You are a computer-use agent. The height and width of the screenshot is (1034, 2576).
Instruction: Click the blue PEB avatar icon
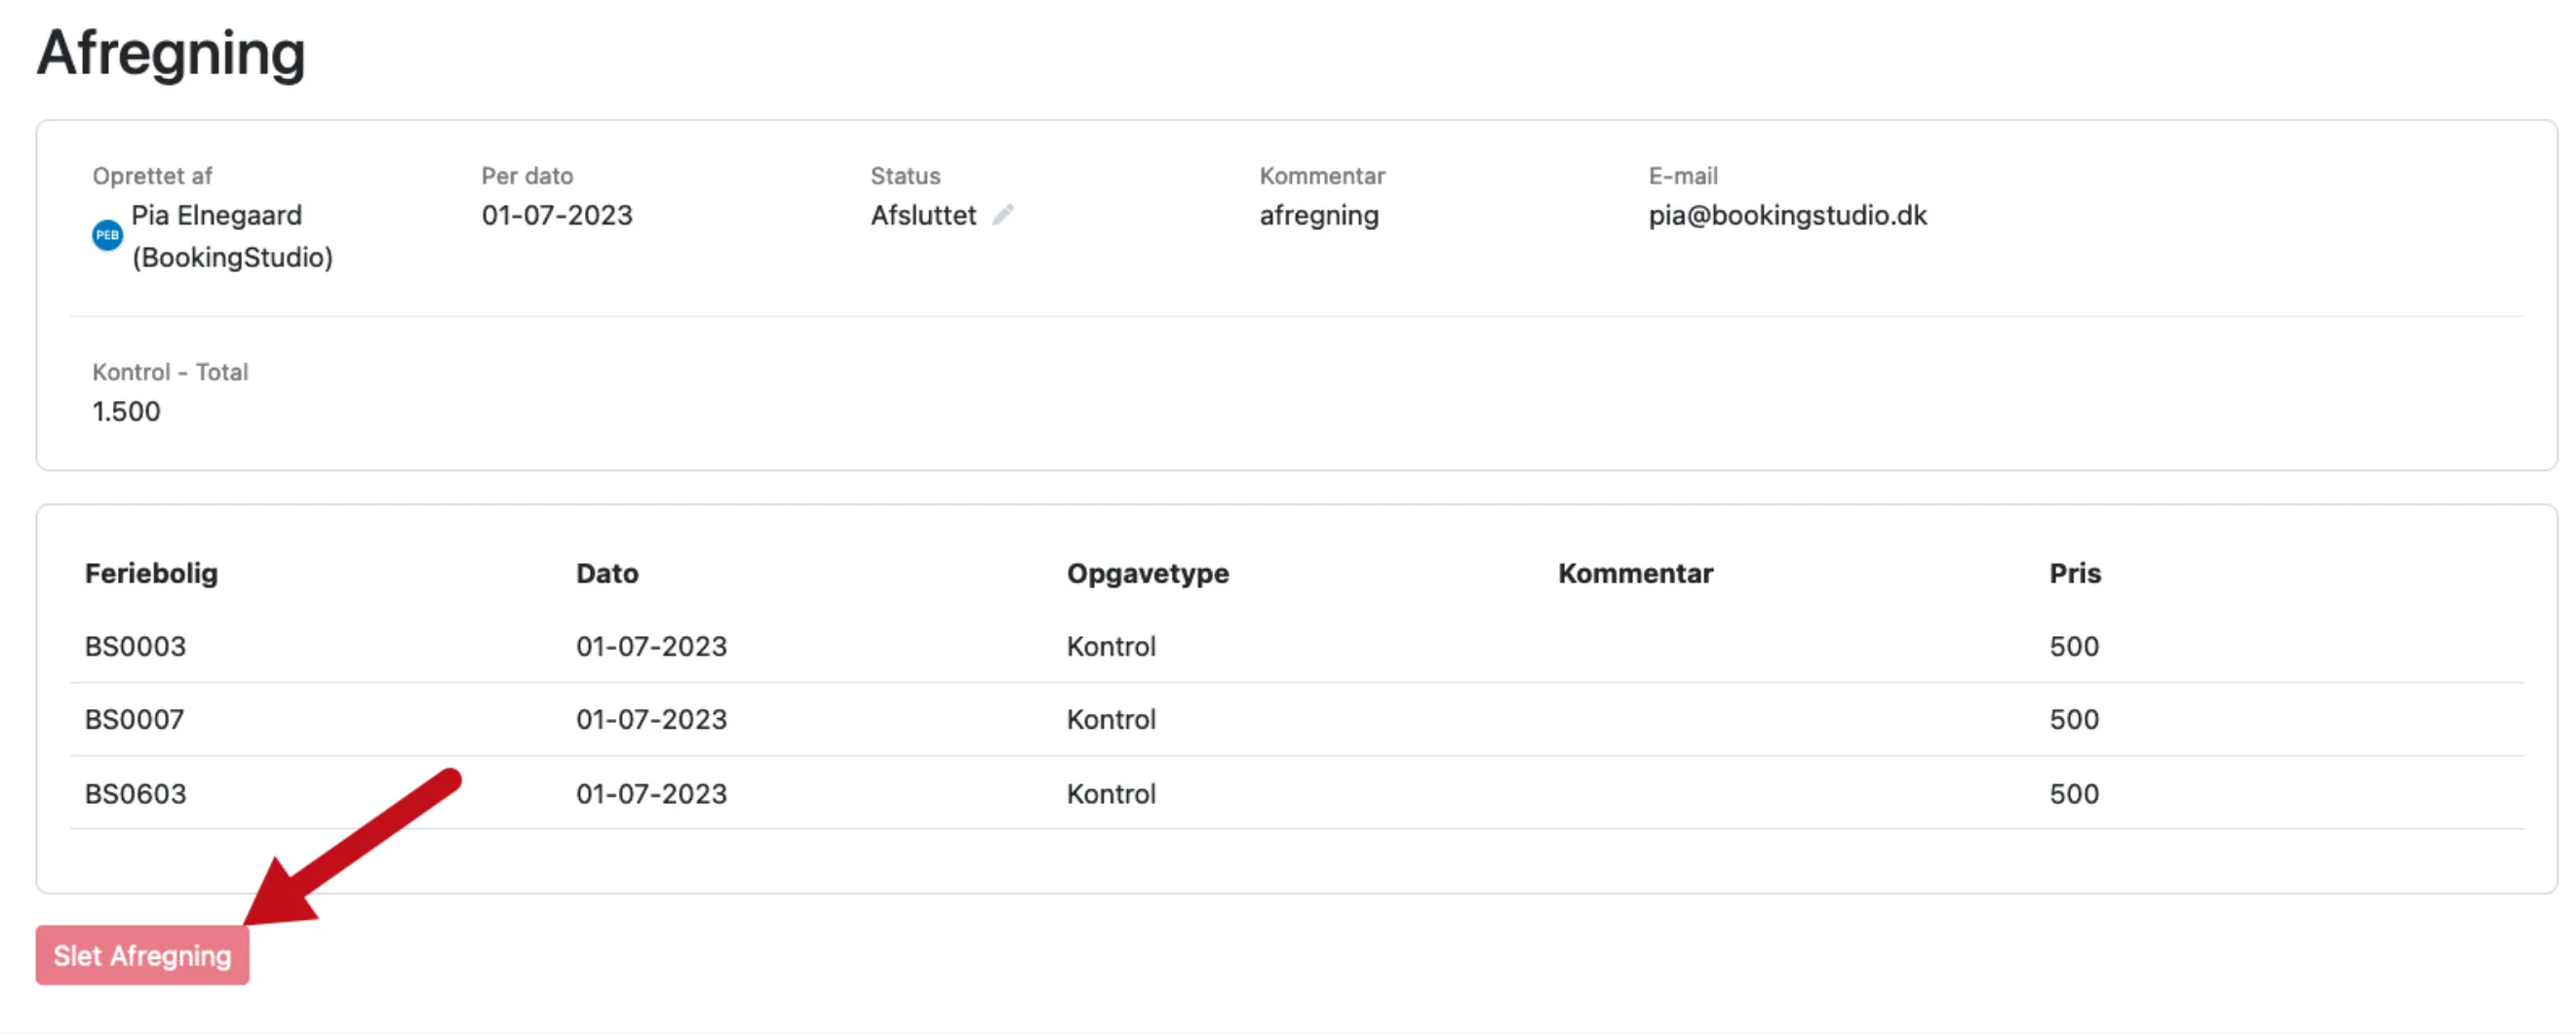pyautogui.click(x=107, y=236)
